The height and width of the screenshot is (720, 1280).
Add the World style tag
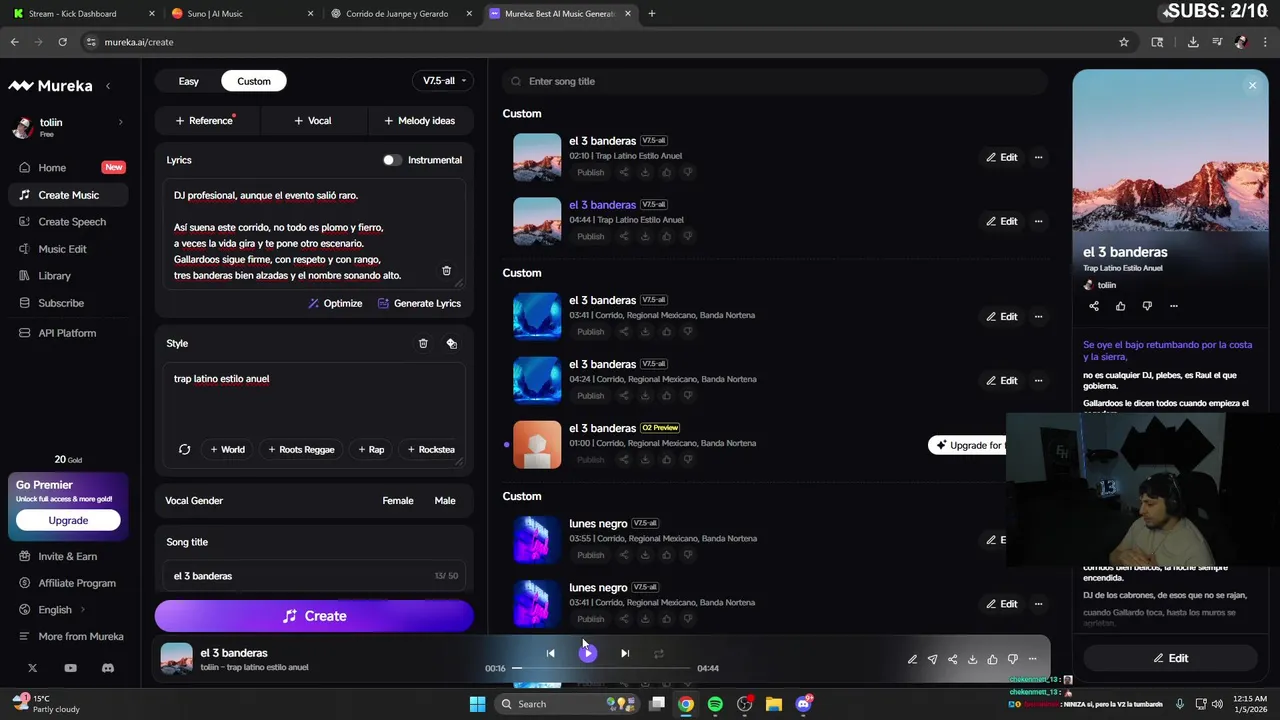(227, 449)
